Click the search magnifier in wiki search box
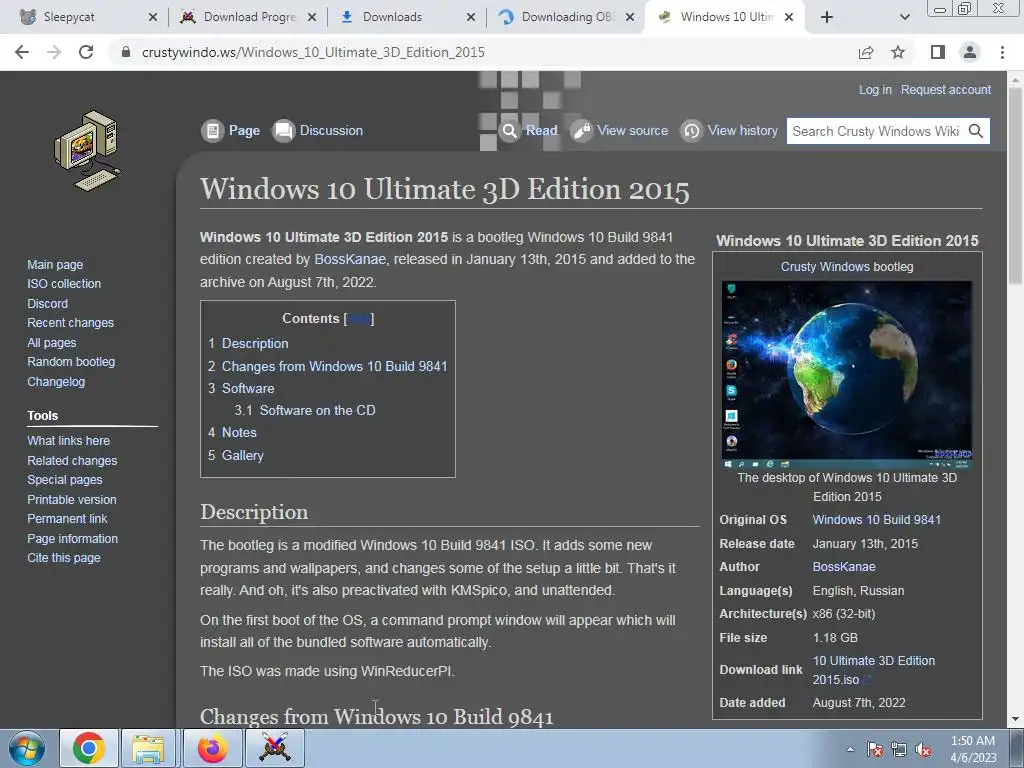The image size is (1024, 768). 976,131
